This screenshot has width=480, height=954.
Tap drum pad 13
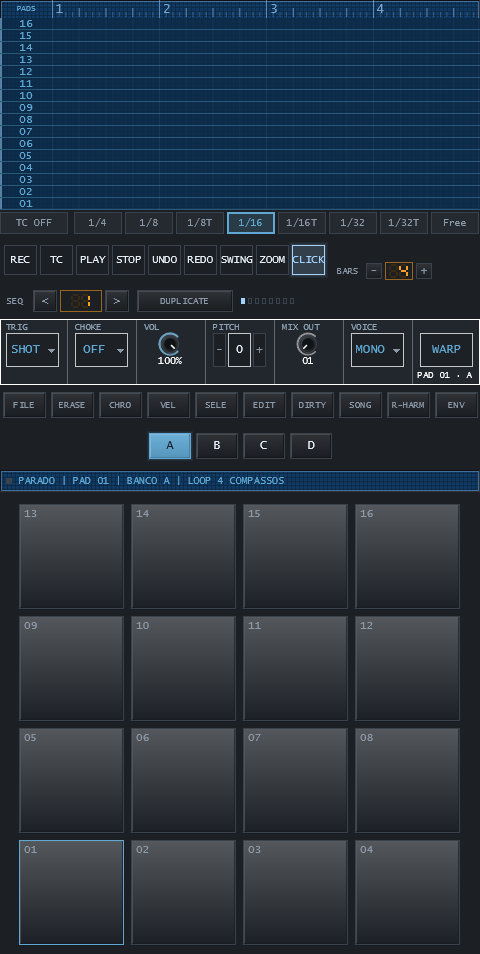coord(71,557)
